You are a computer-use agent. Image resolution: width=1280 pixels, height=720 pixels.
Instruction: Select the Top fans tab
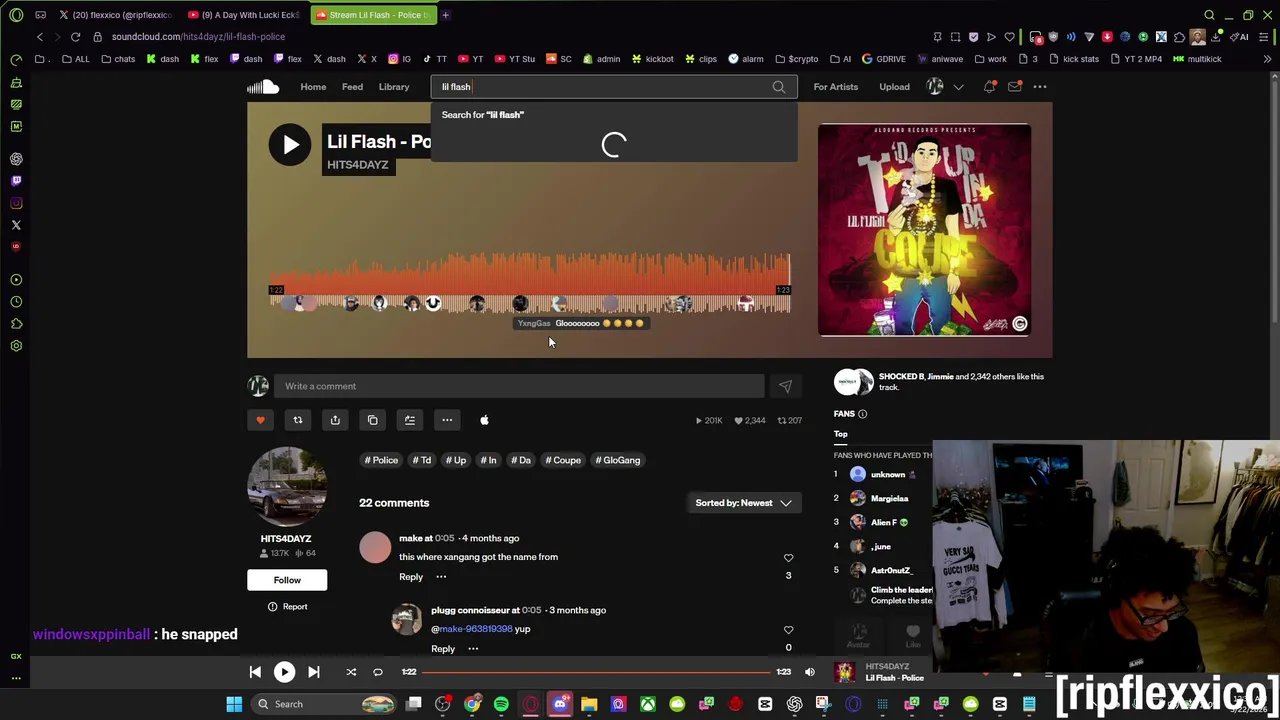[x=841, y=434]
